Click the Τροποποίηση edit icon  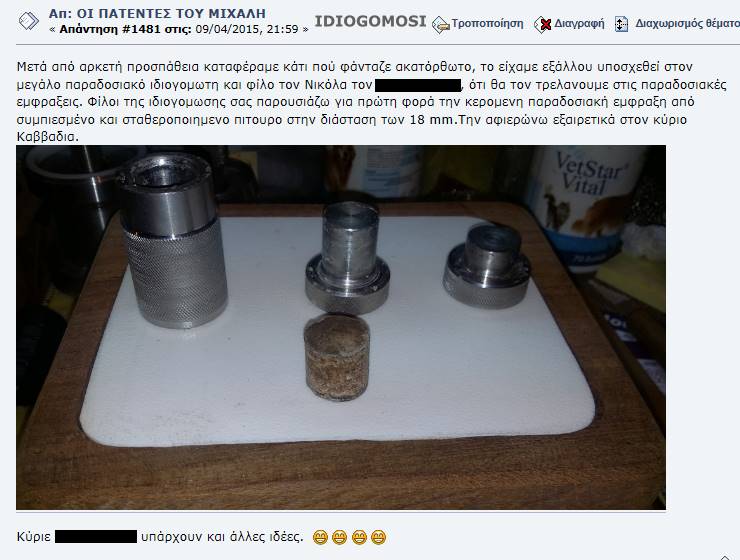[x=440, y=25]
